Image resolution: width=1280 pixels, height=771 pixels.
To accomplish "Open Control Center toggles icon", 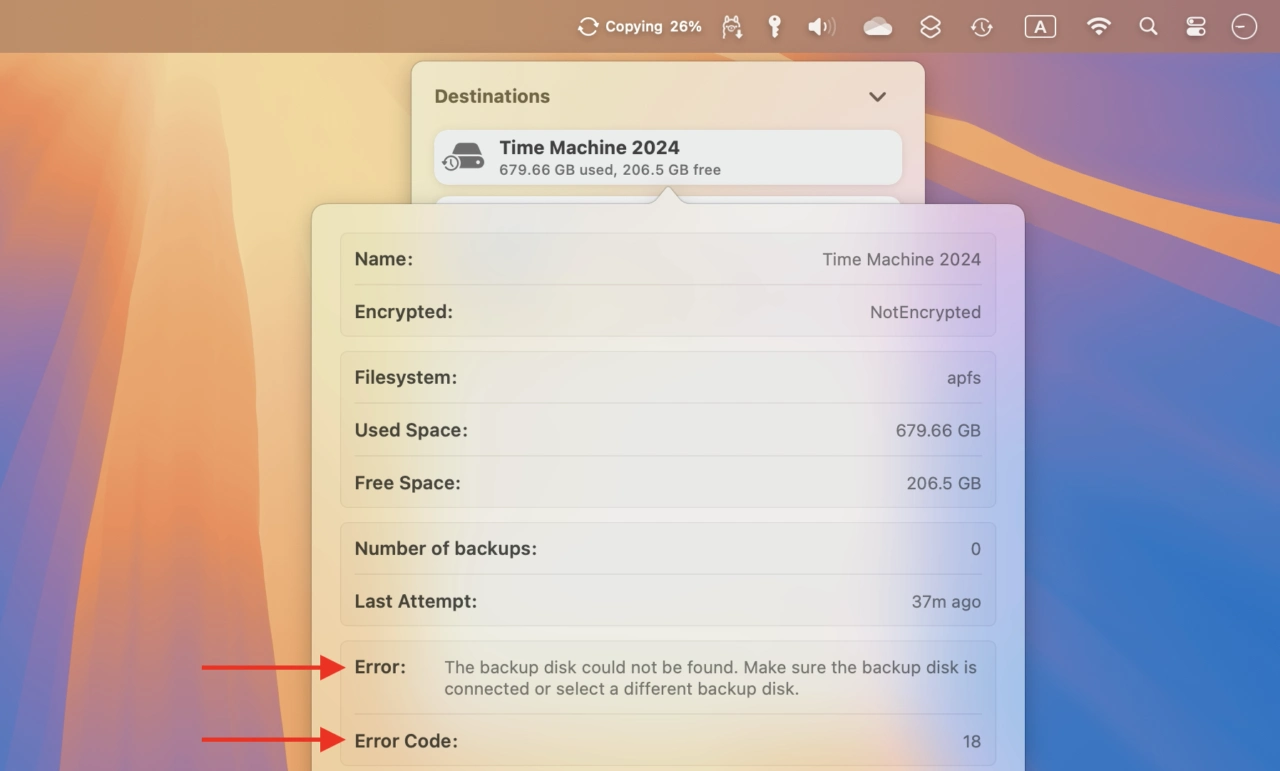I will (x=1196, y=27).
